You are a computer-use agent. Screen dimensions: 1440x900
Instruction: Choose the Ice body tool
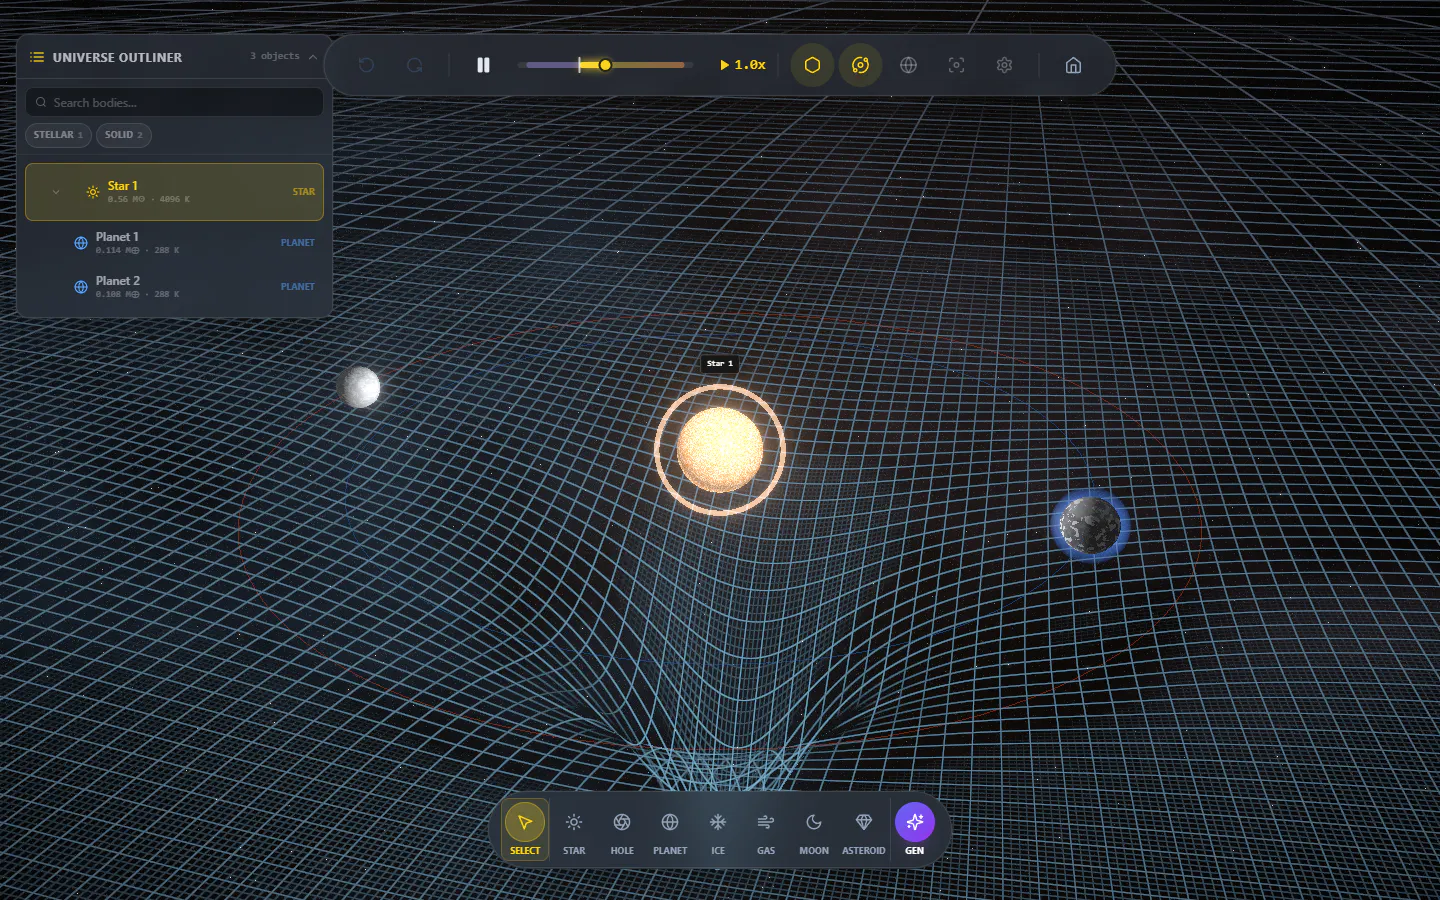[718, 829]
